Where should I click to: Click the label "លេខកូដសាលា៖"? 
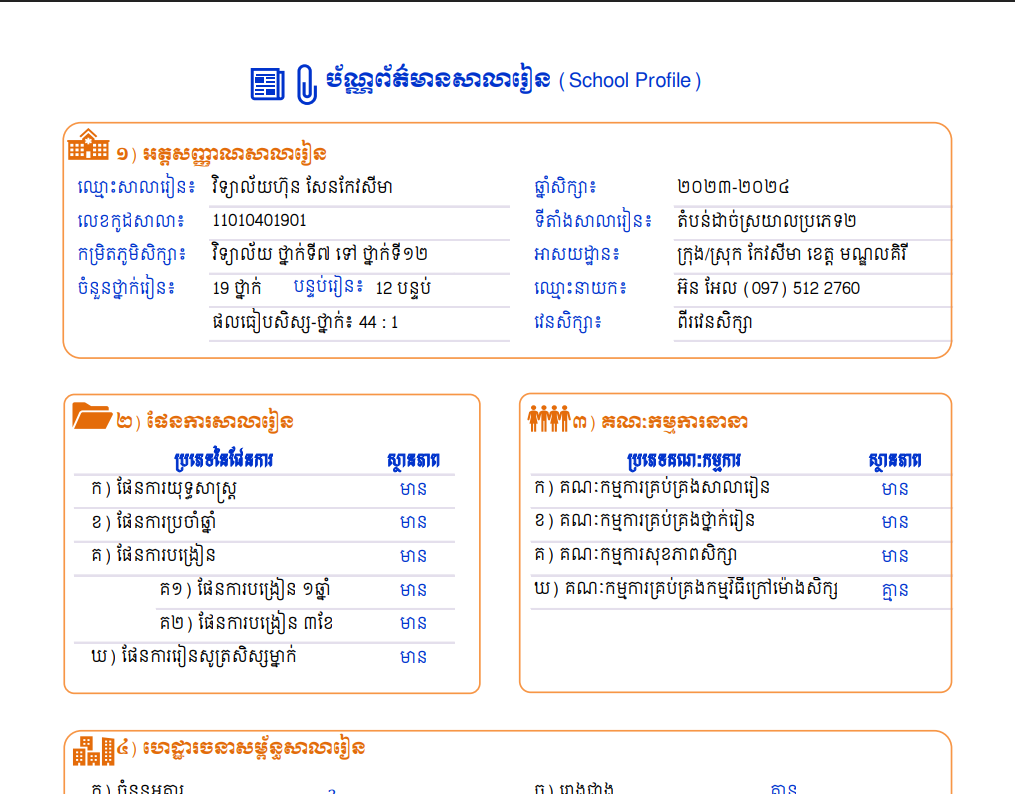click(x=131, y=221)
